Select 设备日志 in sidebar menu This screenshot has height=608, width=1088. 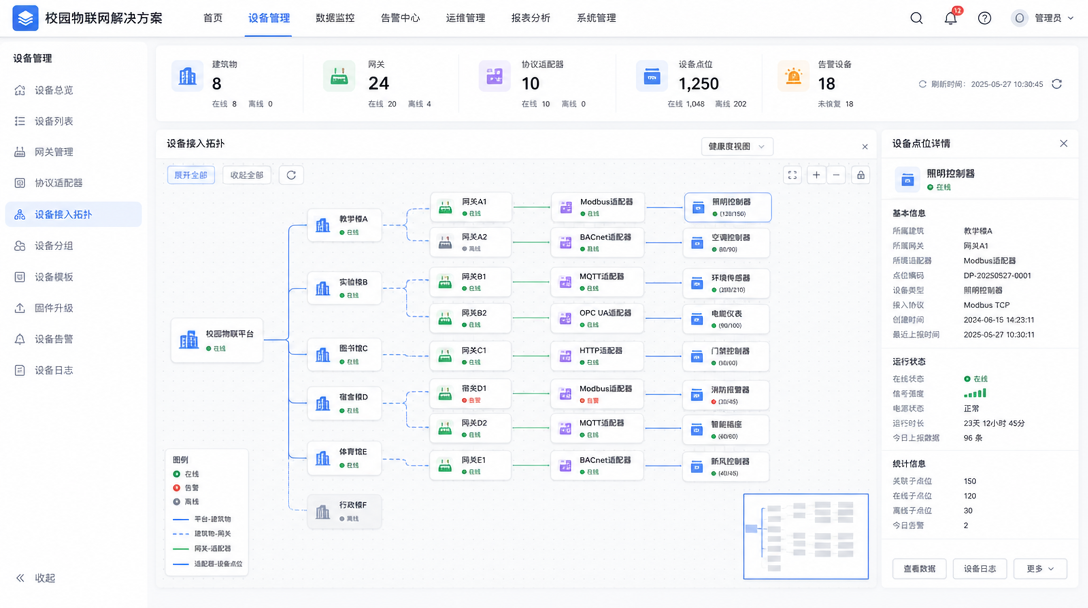(x=74, y=371)
